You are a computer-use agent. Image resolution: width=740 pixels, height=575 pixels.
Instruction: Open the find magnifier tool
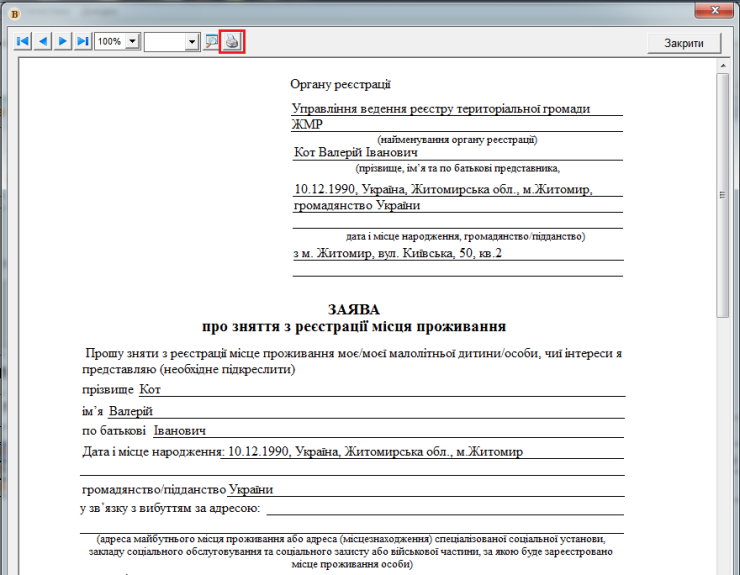click(211, 42)
